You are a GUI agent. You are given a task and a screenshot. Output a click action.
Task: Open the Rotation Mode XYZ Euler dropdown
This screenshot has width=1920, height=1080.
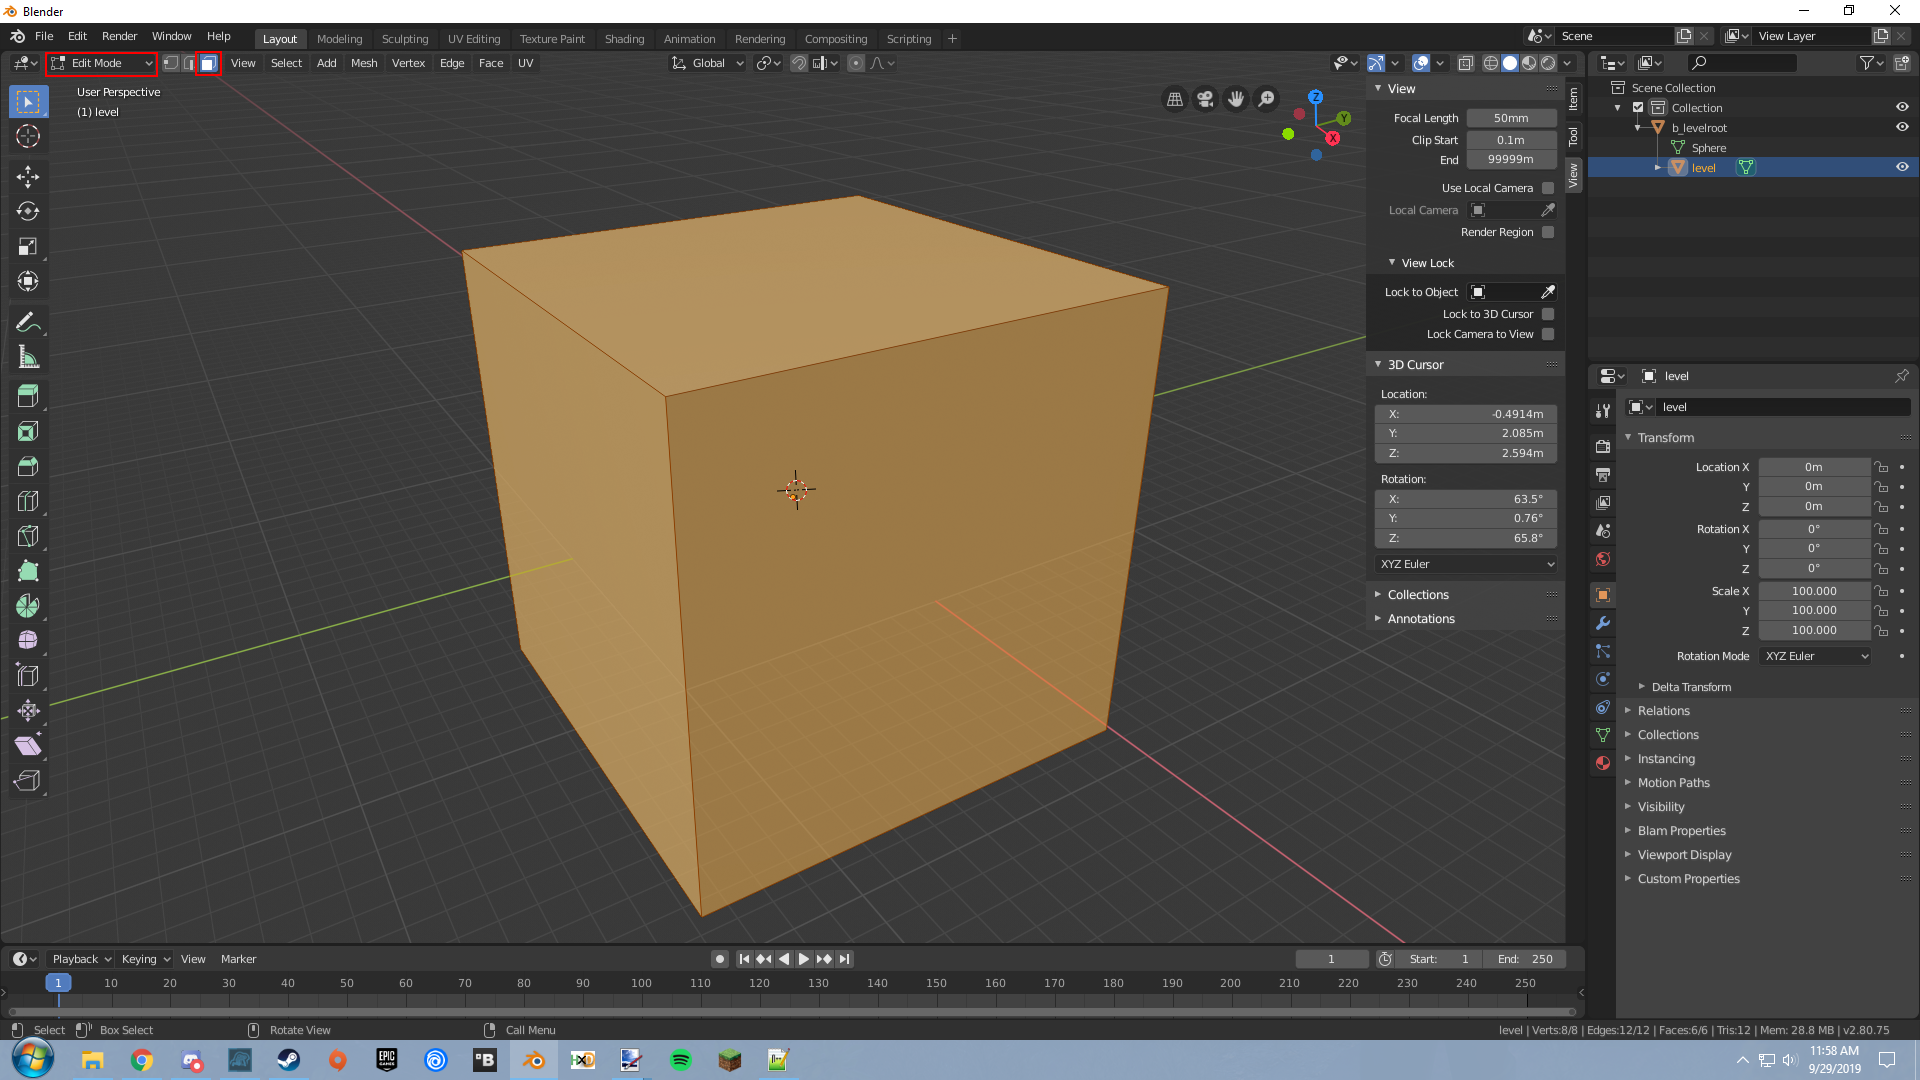click(x=1815, y=656)
